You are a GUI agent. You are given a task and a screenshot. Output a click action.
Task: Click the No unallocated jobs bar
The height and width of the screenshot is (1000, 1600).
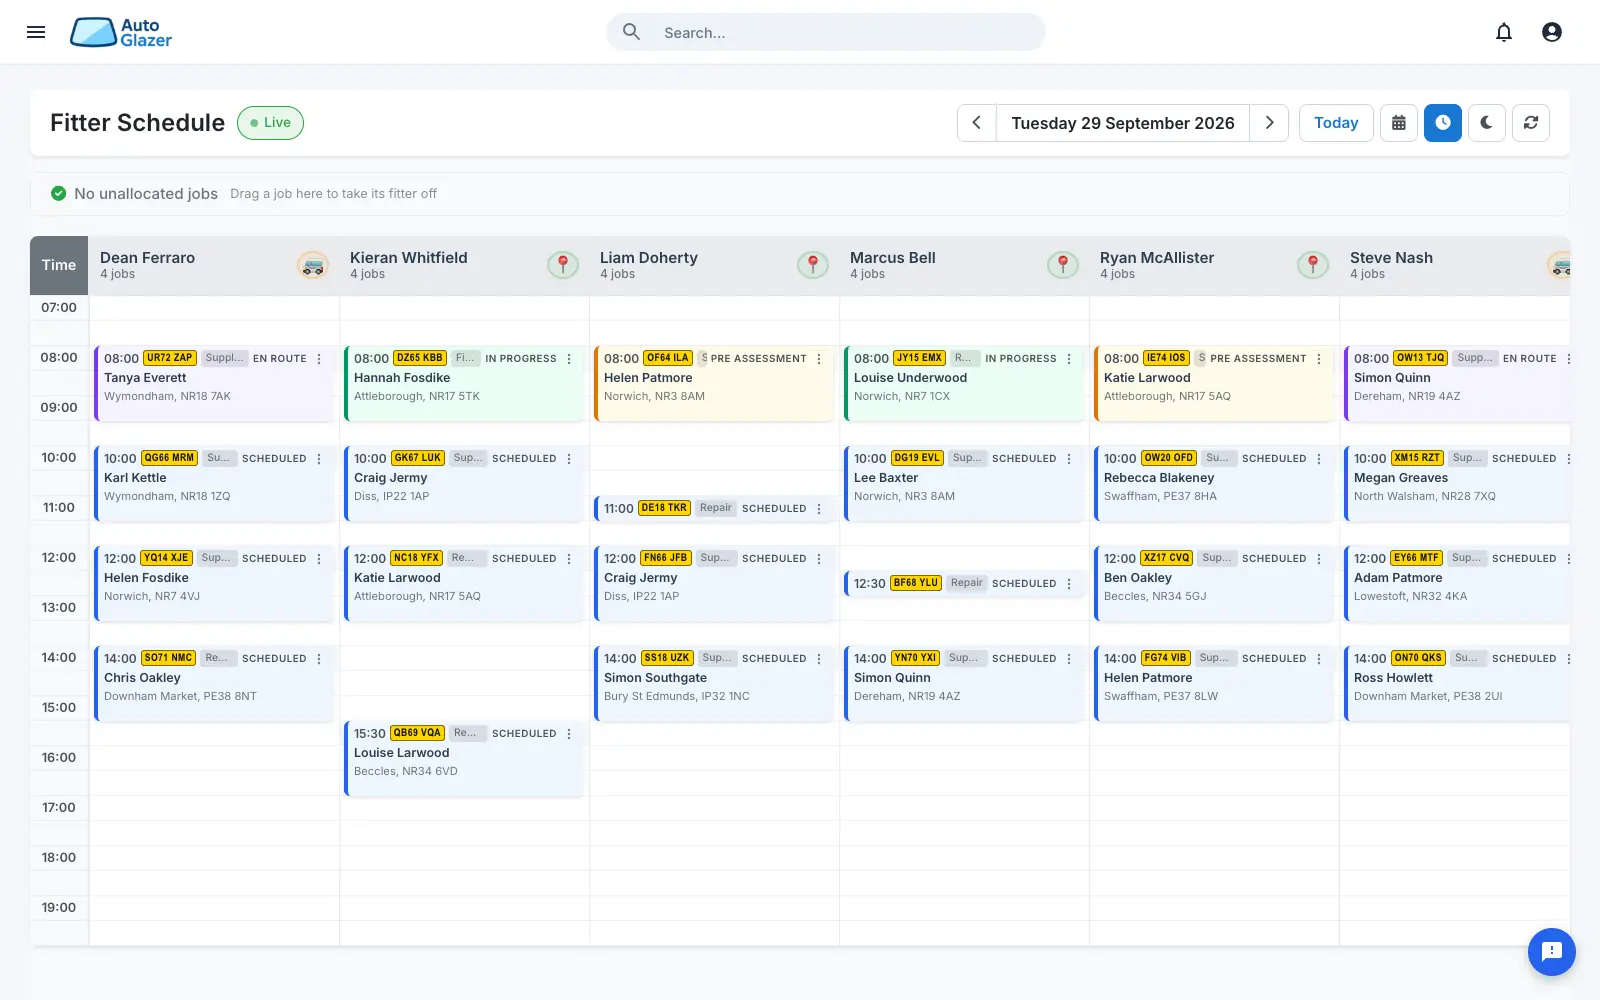pyautogui.click(x=800, y=194)
